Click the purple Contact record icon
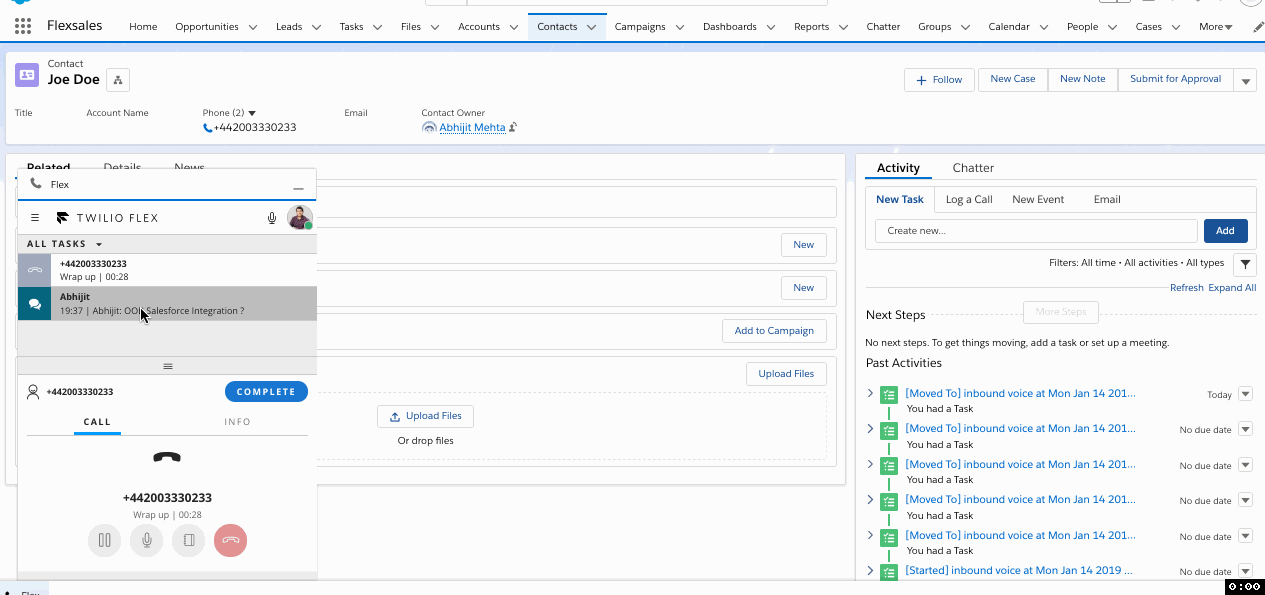This screenshot has height=595, width=1265. click(x=27, y=74)
